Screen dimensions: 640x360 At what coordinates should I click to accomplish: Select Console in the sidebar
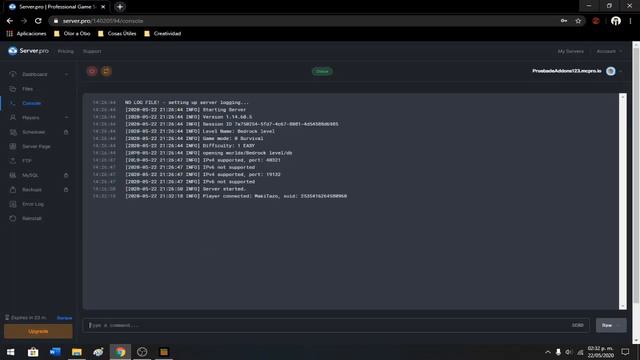(31, 103)
